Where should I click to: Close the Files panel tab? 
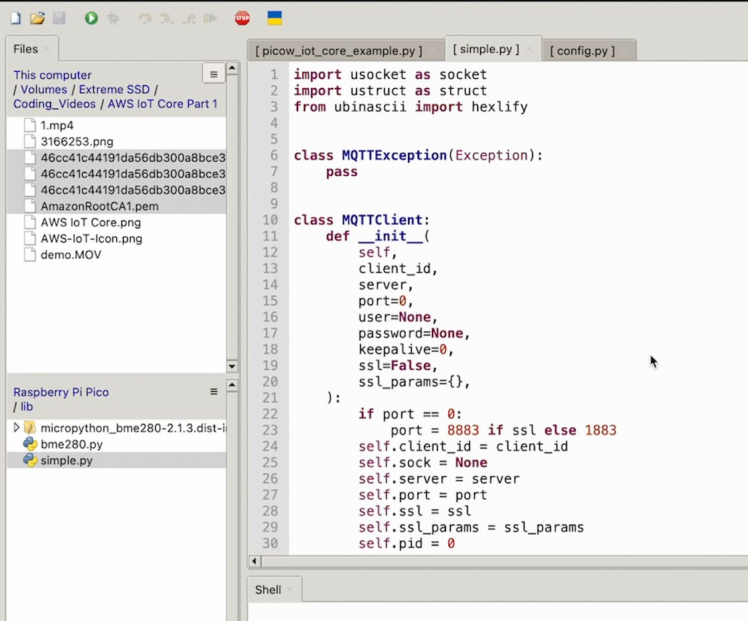47,49
